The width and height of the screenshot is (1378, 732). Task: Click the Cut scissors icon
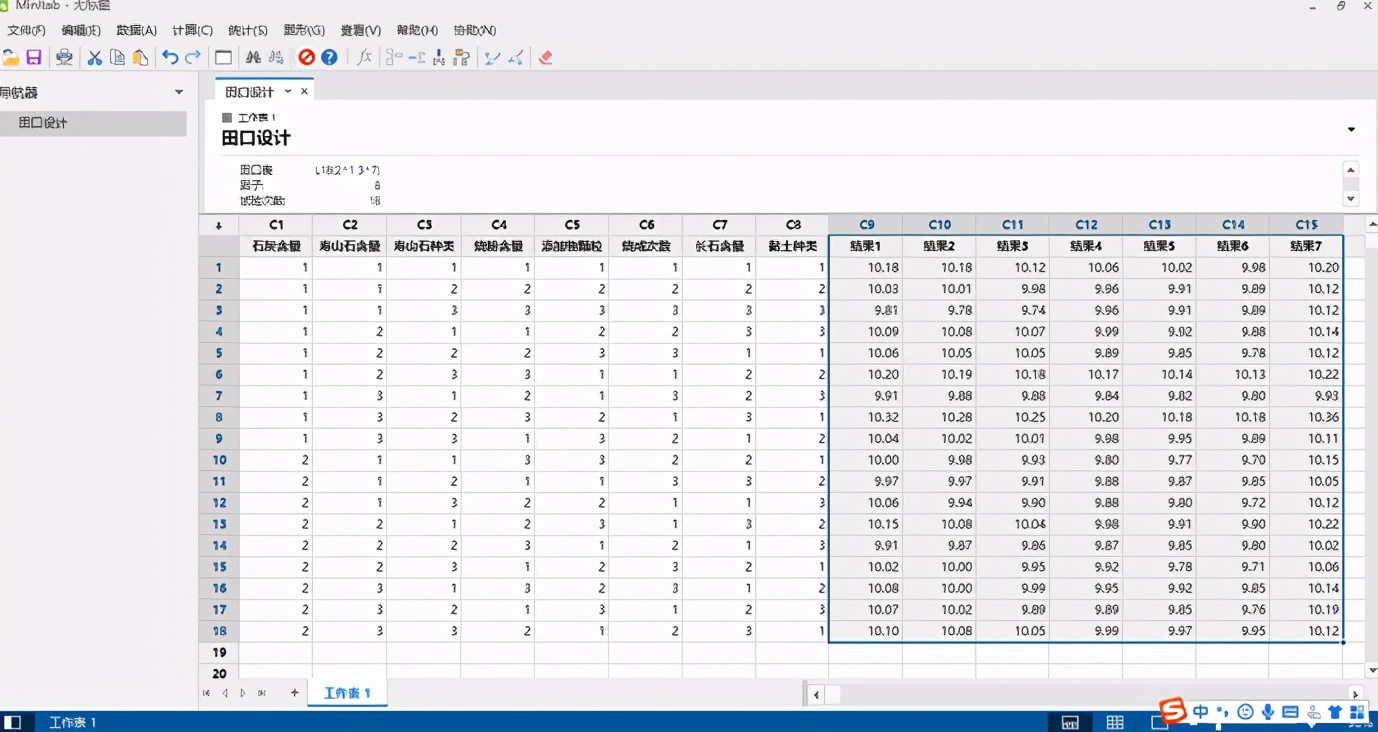[x=94, y=58]
